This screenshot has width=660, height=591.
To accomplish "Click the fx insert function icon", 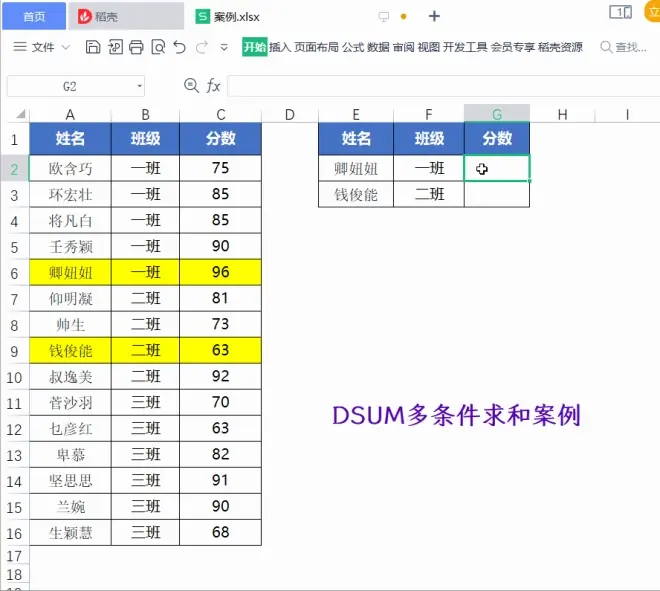I will pyautogui.click(x=214, y=87).
